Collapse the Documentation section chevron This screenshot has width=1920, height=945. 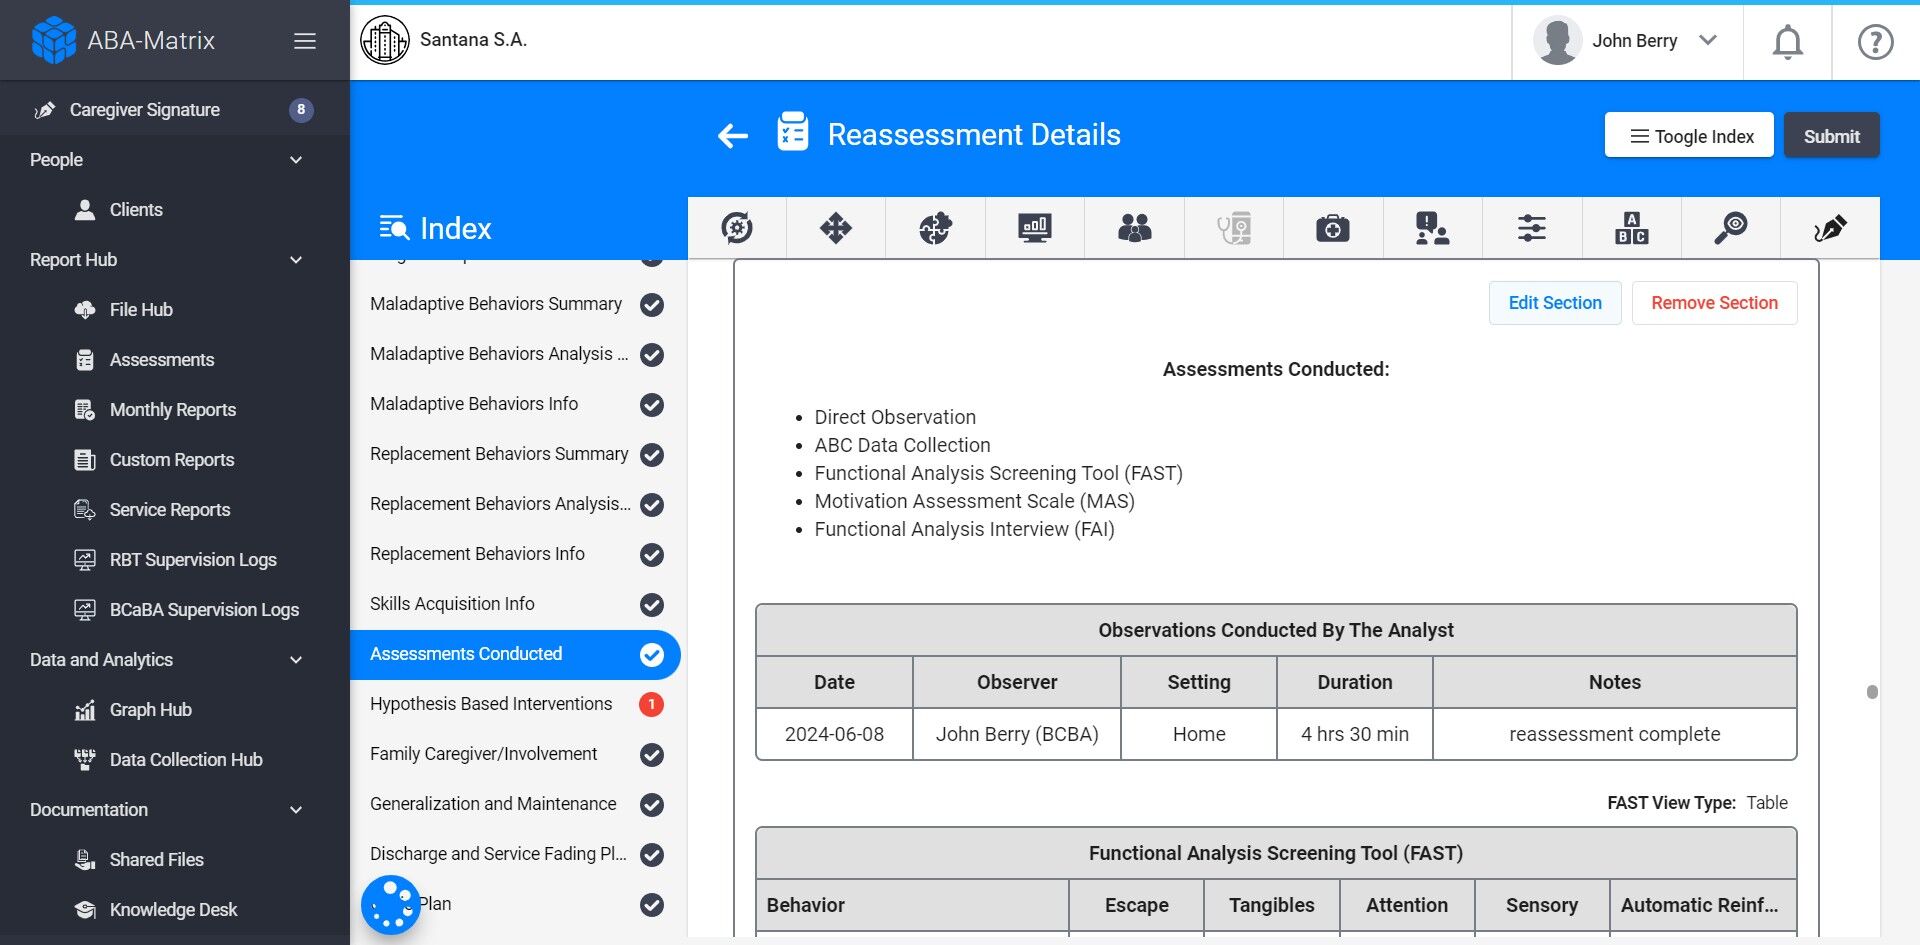[x=296, y=810]
